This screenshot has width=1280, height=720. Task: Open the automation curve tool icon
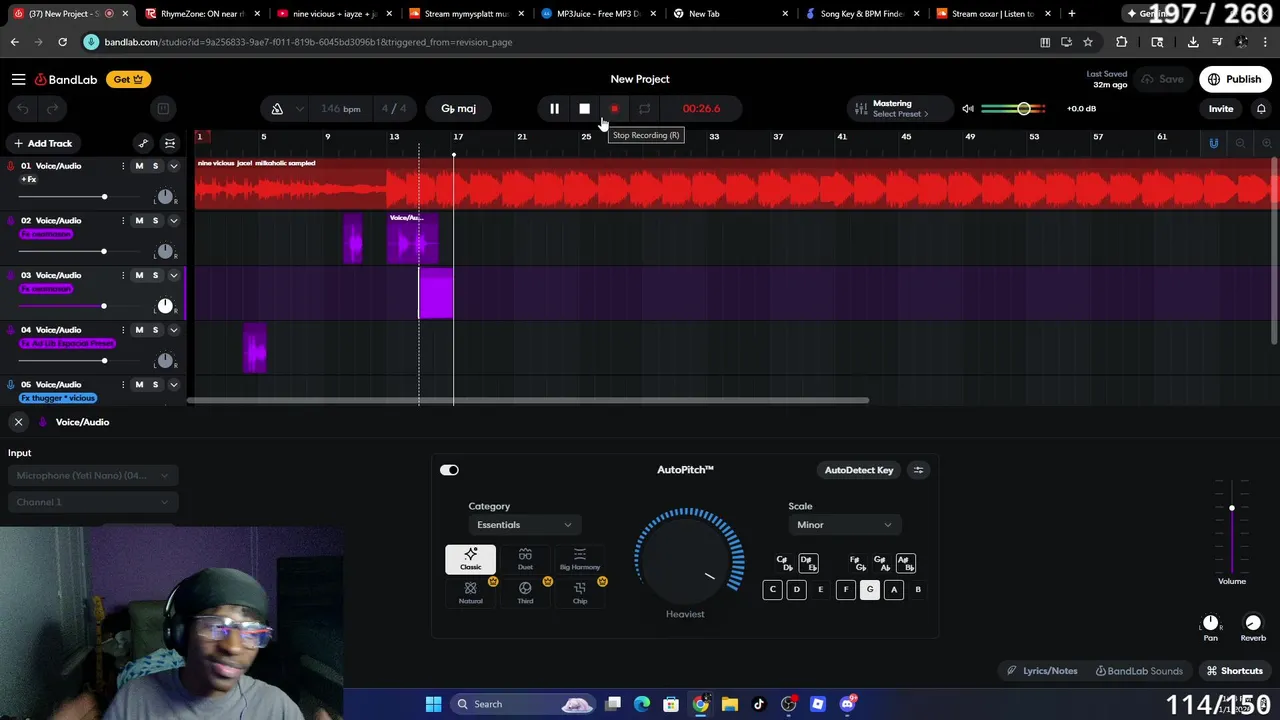click(143, 143)
